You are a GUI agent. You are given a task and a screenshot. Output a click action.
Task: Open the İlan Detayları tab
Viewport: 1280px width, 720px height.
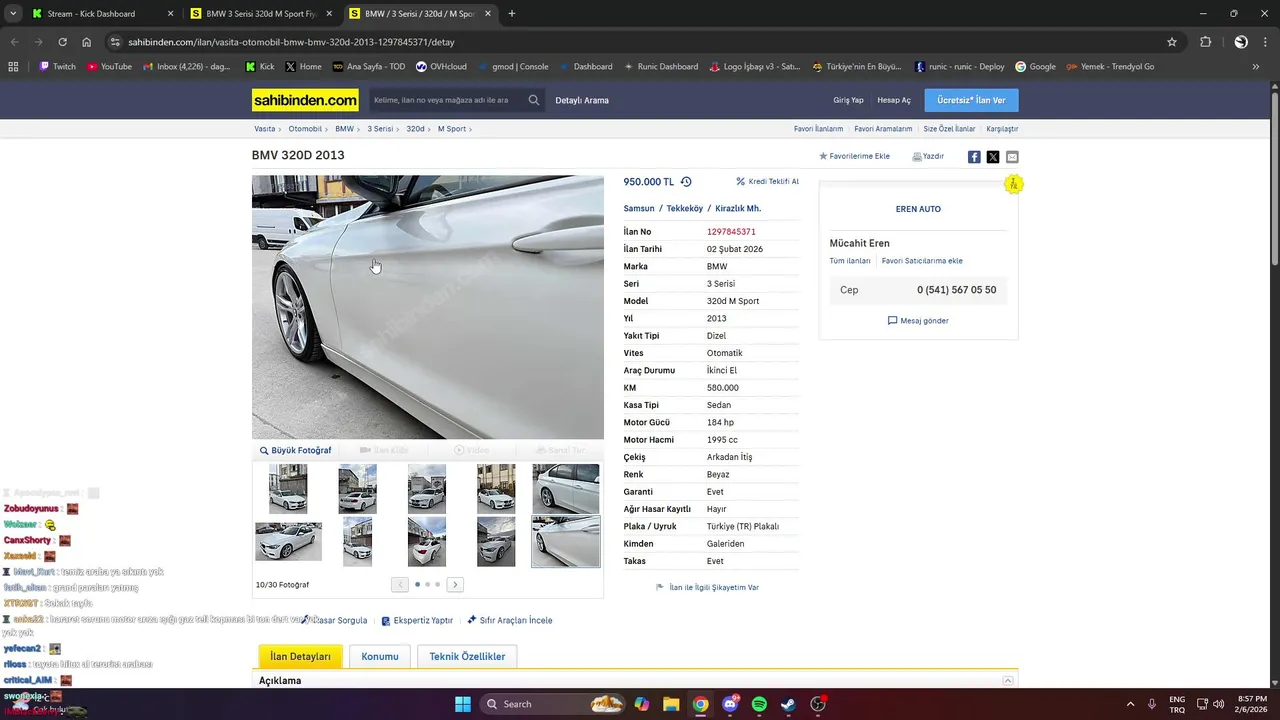click(x=300, y=656)
